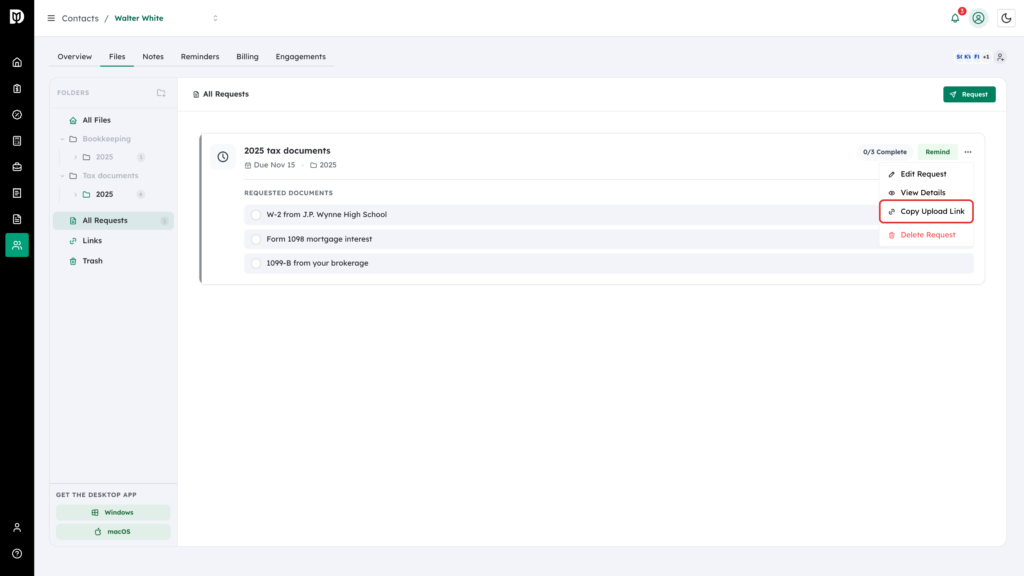Open the Contacts people icon in sidebar
The width and height of the screenshot is (1024, 576).
pyautogui.click(x=17, y=245)
